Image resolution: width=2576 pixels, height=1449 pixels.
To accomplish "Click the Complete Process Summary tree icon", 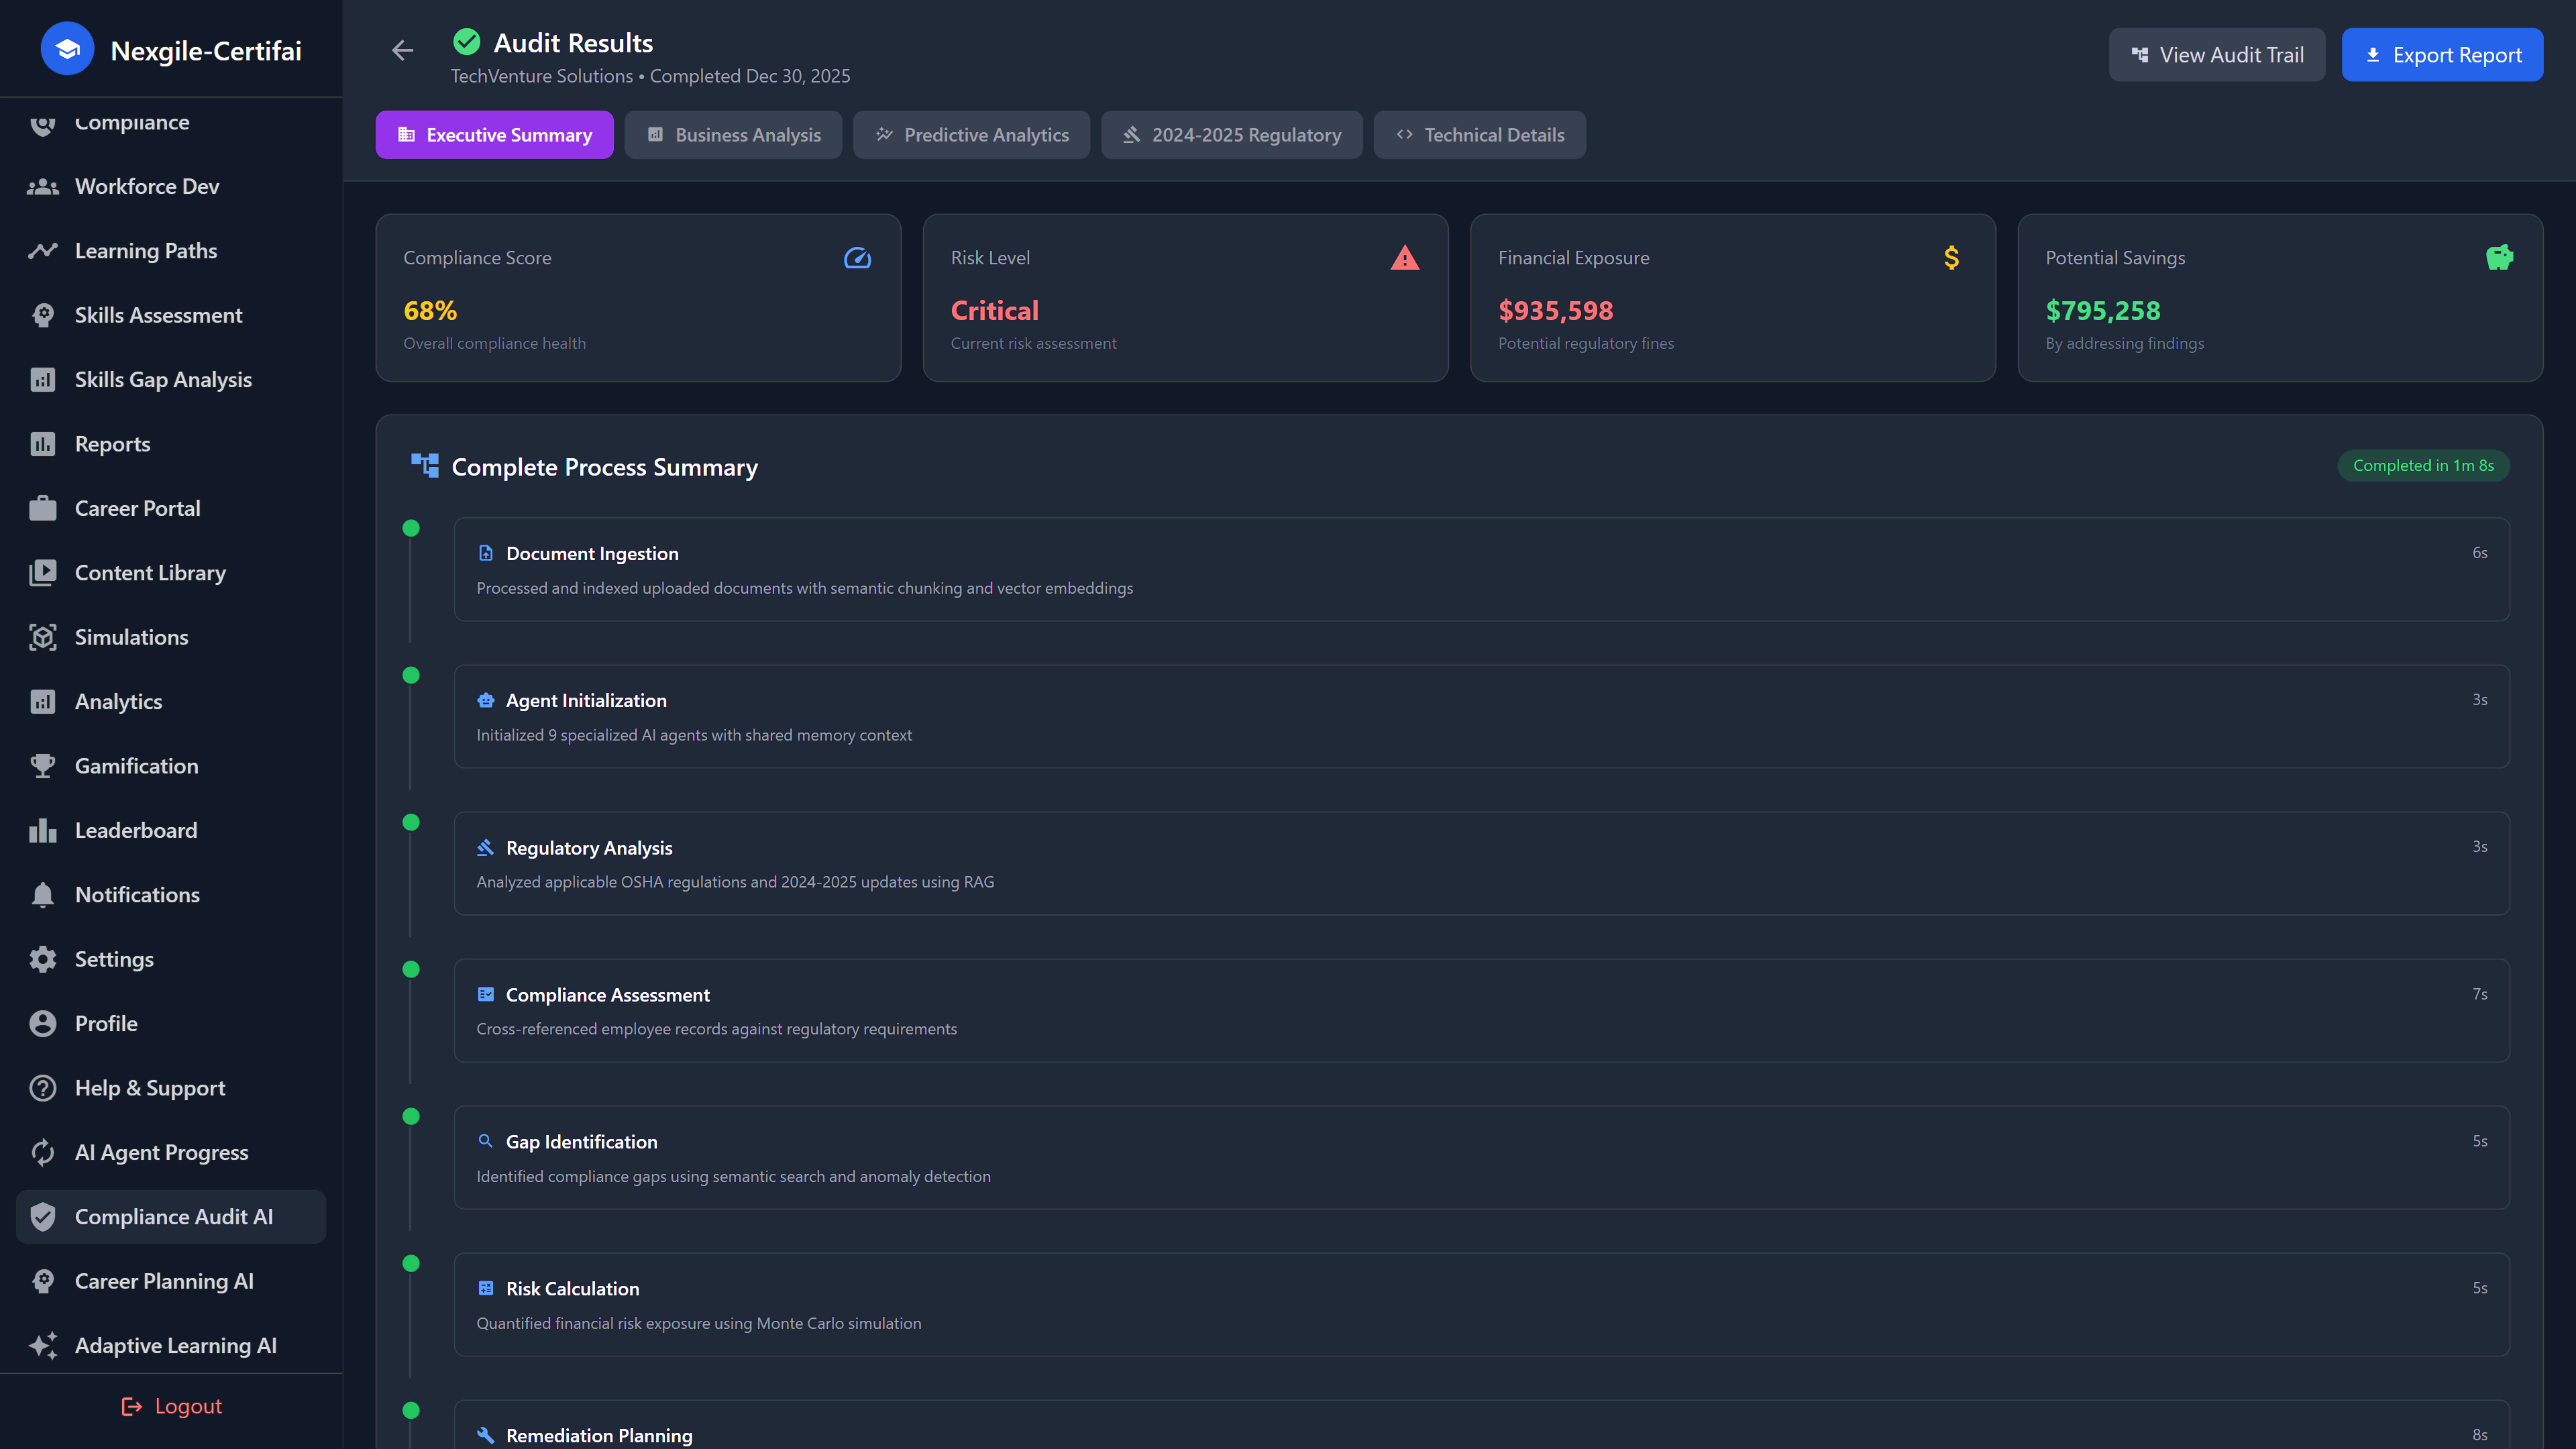I will coord(425,466).
